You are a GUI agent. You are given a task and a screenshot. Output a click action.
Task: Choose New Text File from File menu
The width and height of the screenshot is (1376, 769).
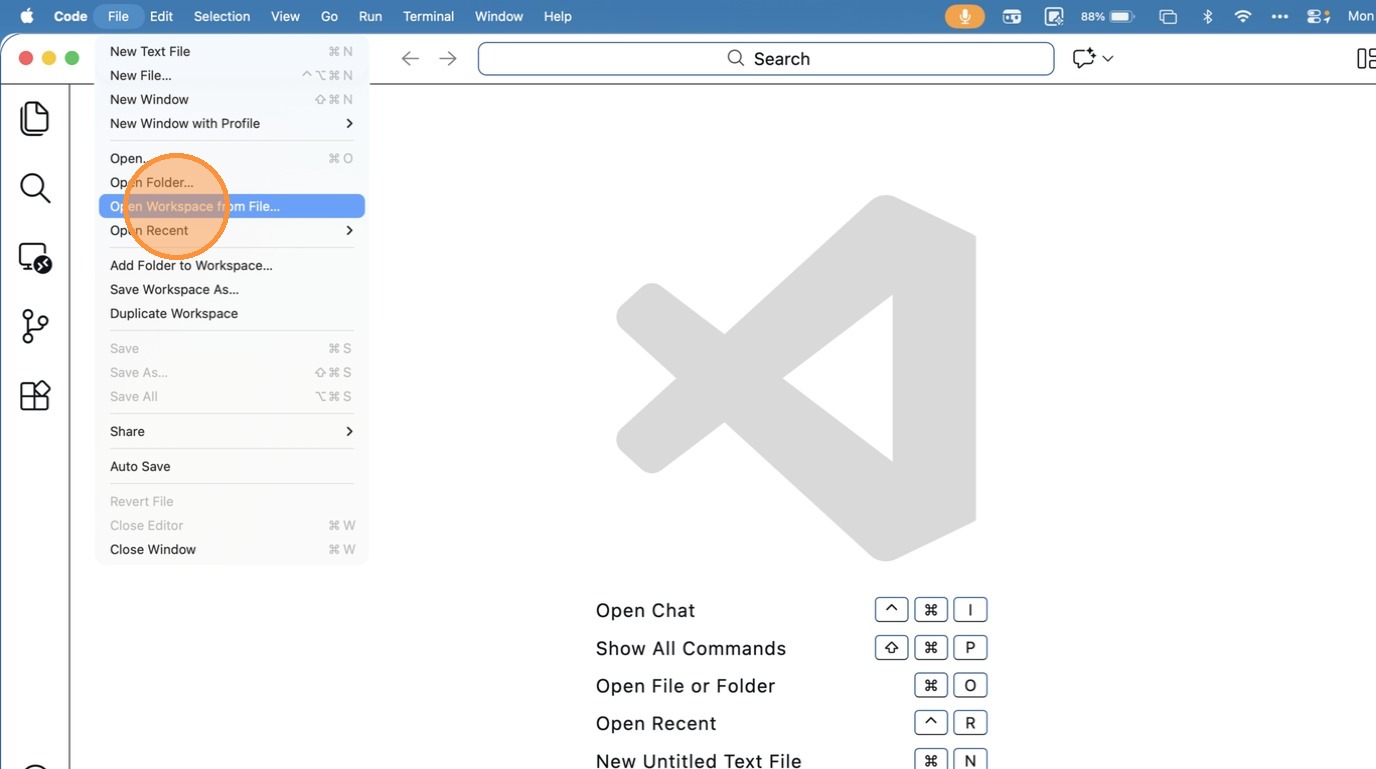point(232,51)
